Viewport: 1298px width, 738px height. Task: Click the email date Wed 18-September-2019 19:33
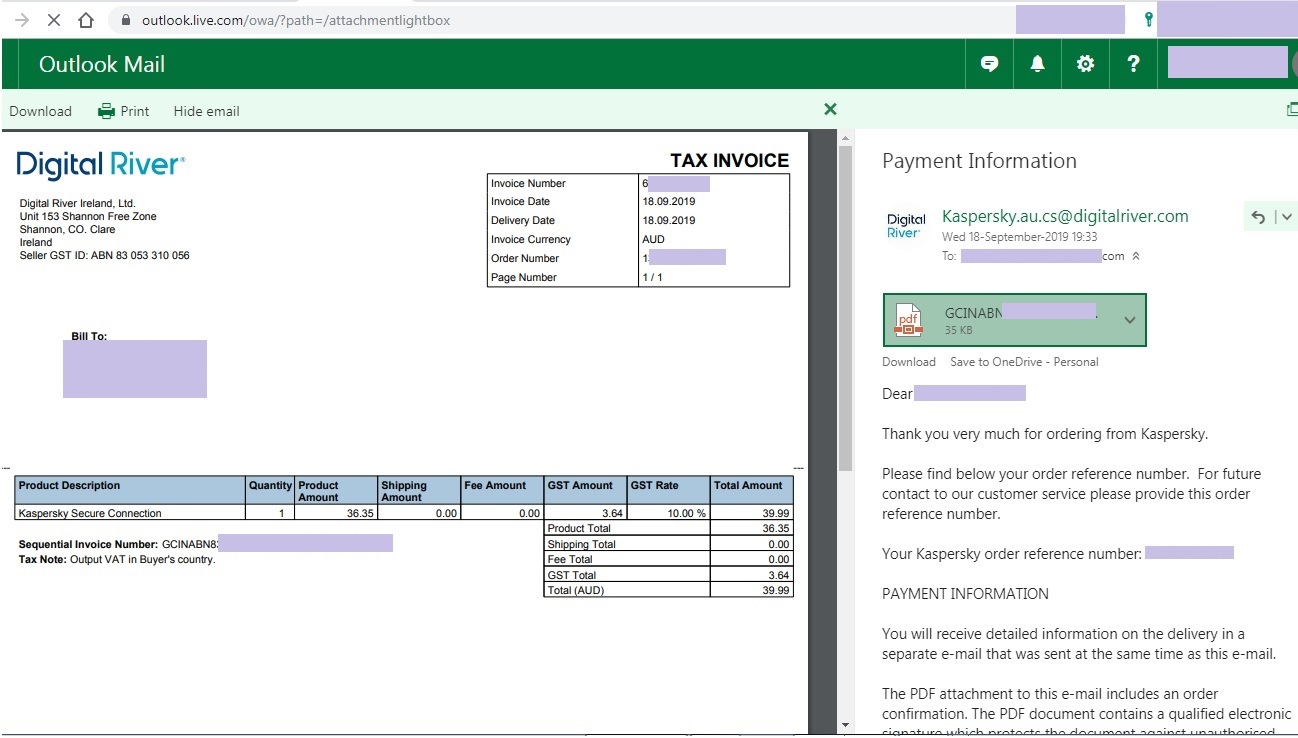1020,237
